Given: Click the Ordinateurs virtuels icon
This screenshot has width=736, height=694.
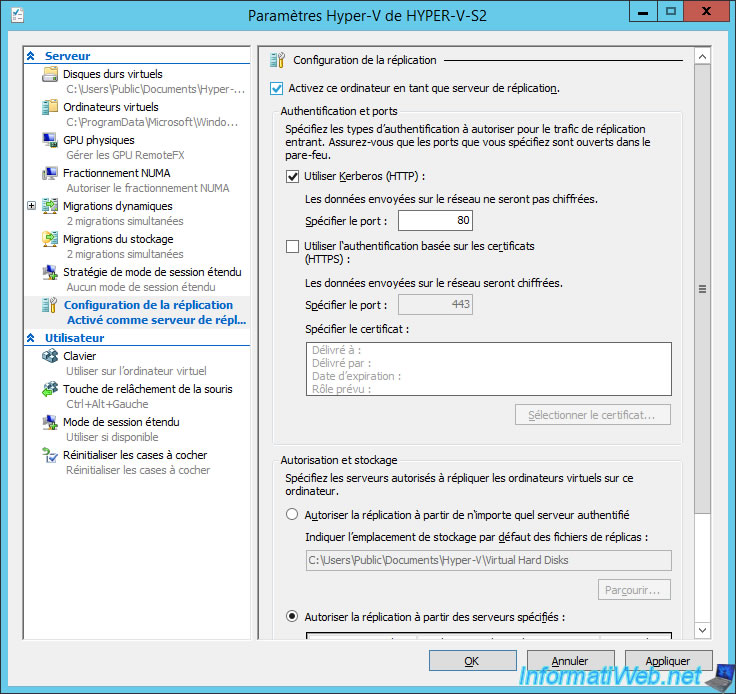Looking at the screenshot, I should [x=50, y=108].
